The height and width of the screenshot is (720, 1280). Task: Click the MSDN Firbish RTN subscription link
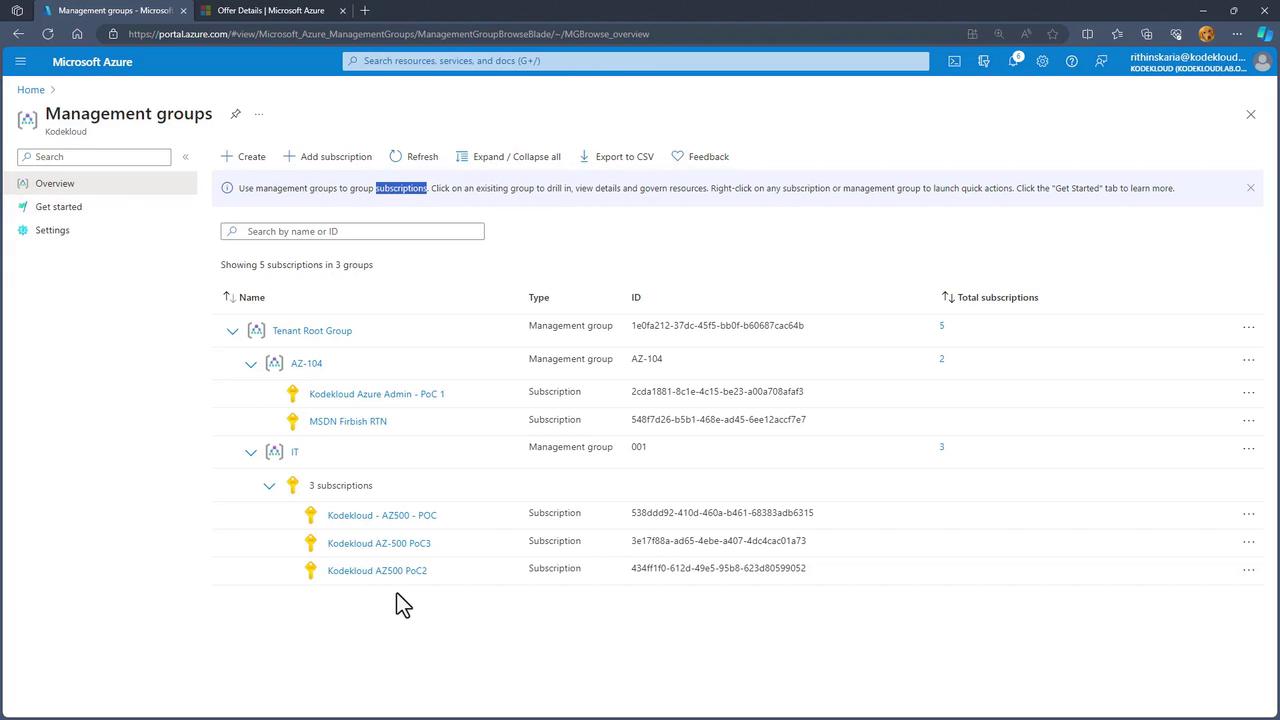347,421
